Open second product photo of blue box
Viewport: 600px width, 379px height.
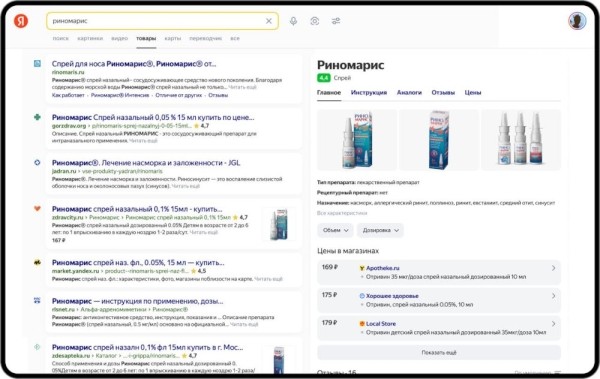(x=439, y=140)
